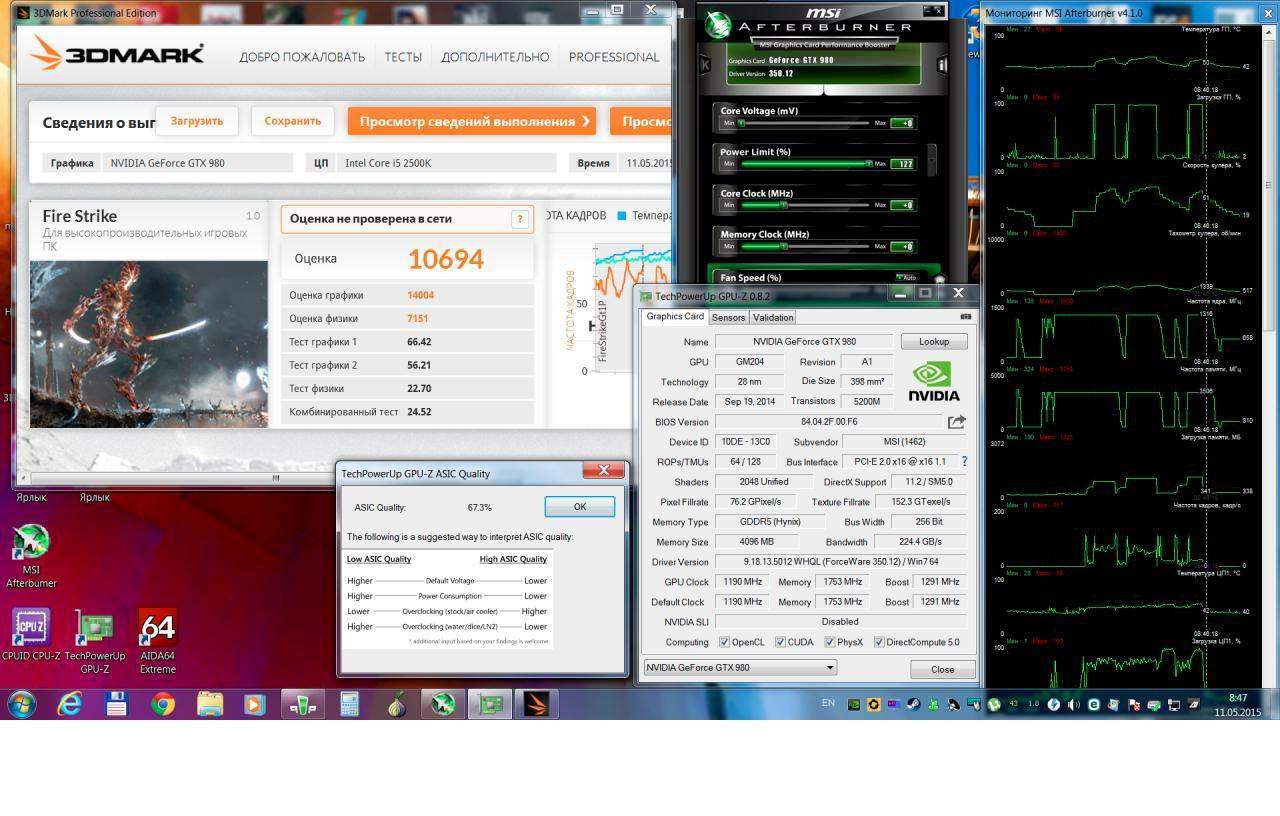This screenshot has height=816, width=1280.
Task: Click the info 'i' button in Afterburner
Action: 942,65
